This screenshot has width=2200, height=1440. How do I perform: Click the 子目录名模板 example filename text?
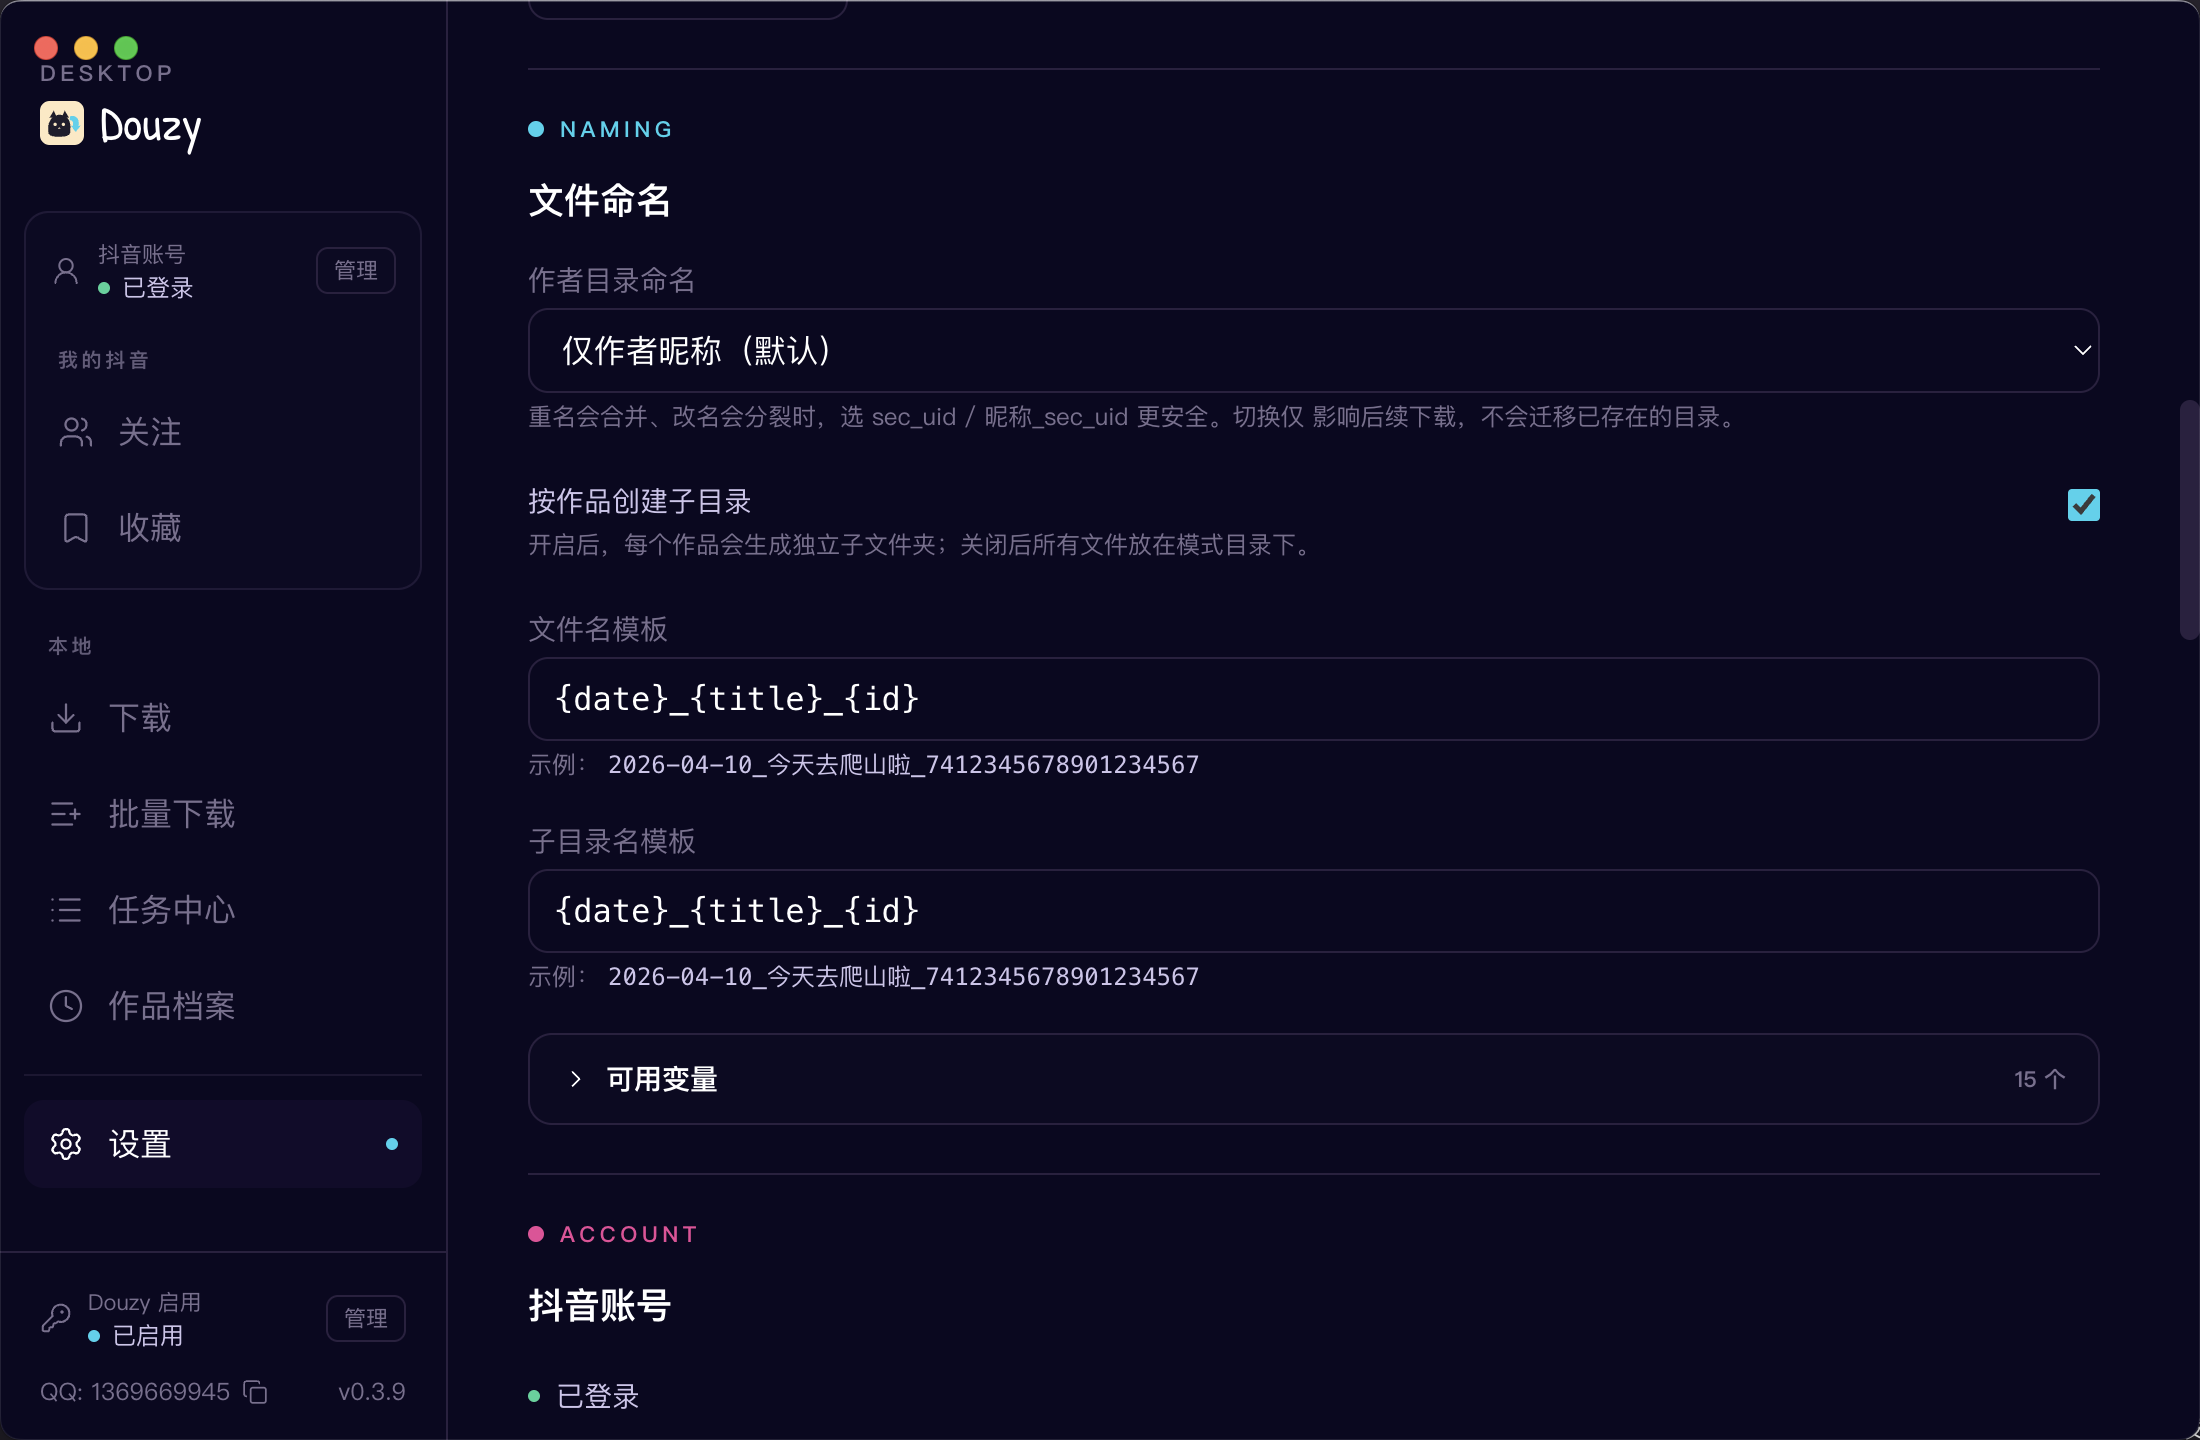[903, 977]
